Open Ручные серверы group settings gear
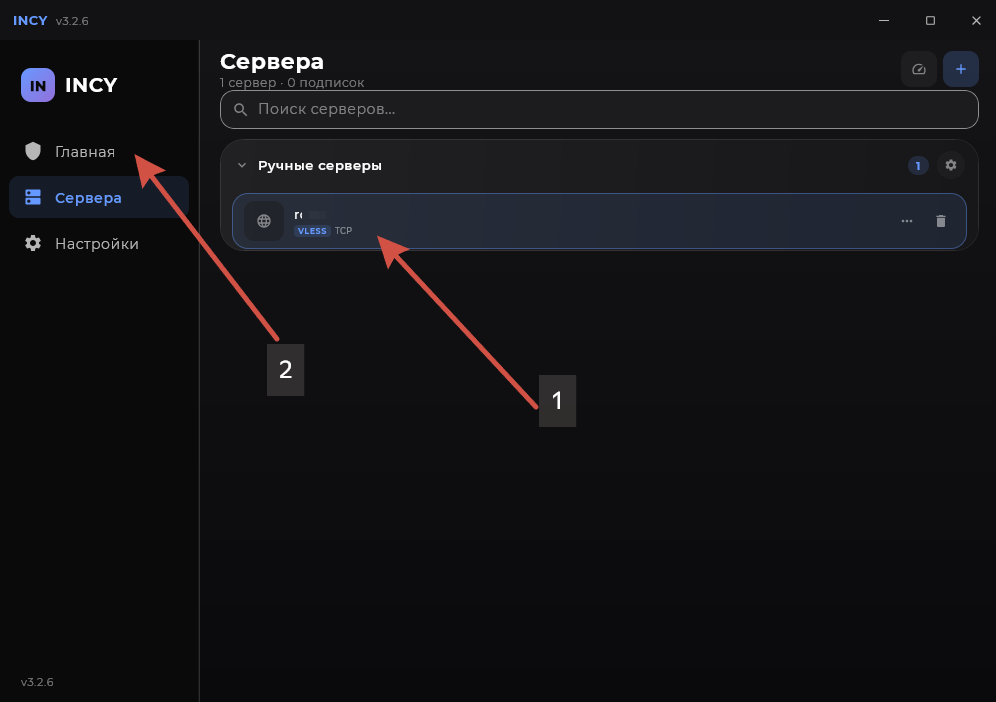 coord(950,165)
